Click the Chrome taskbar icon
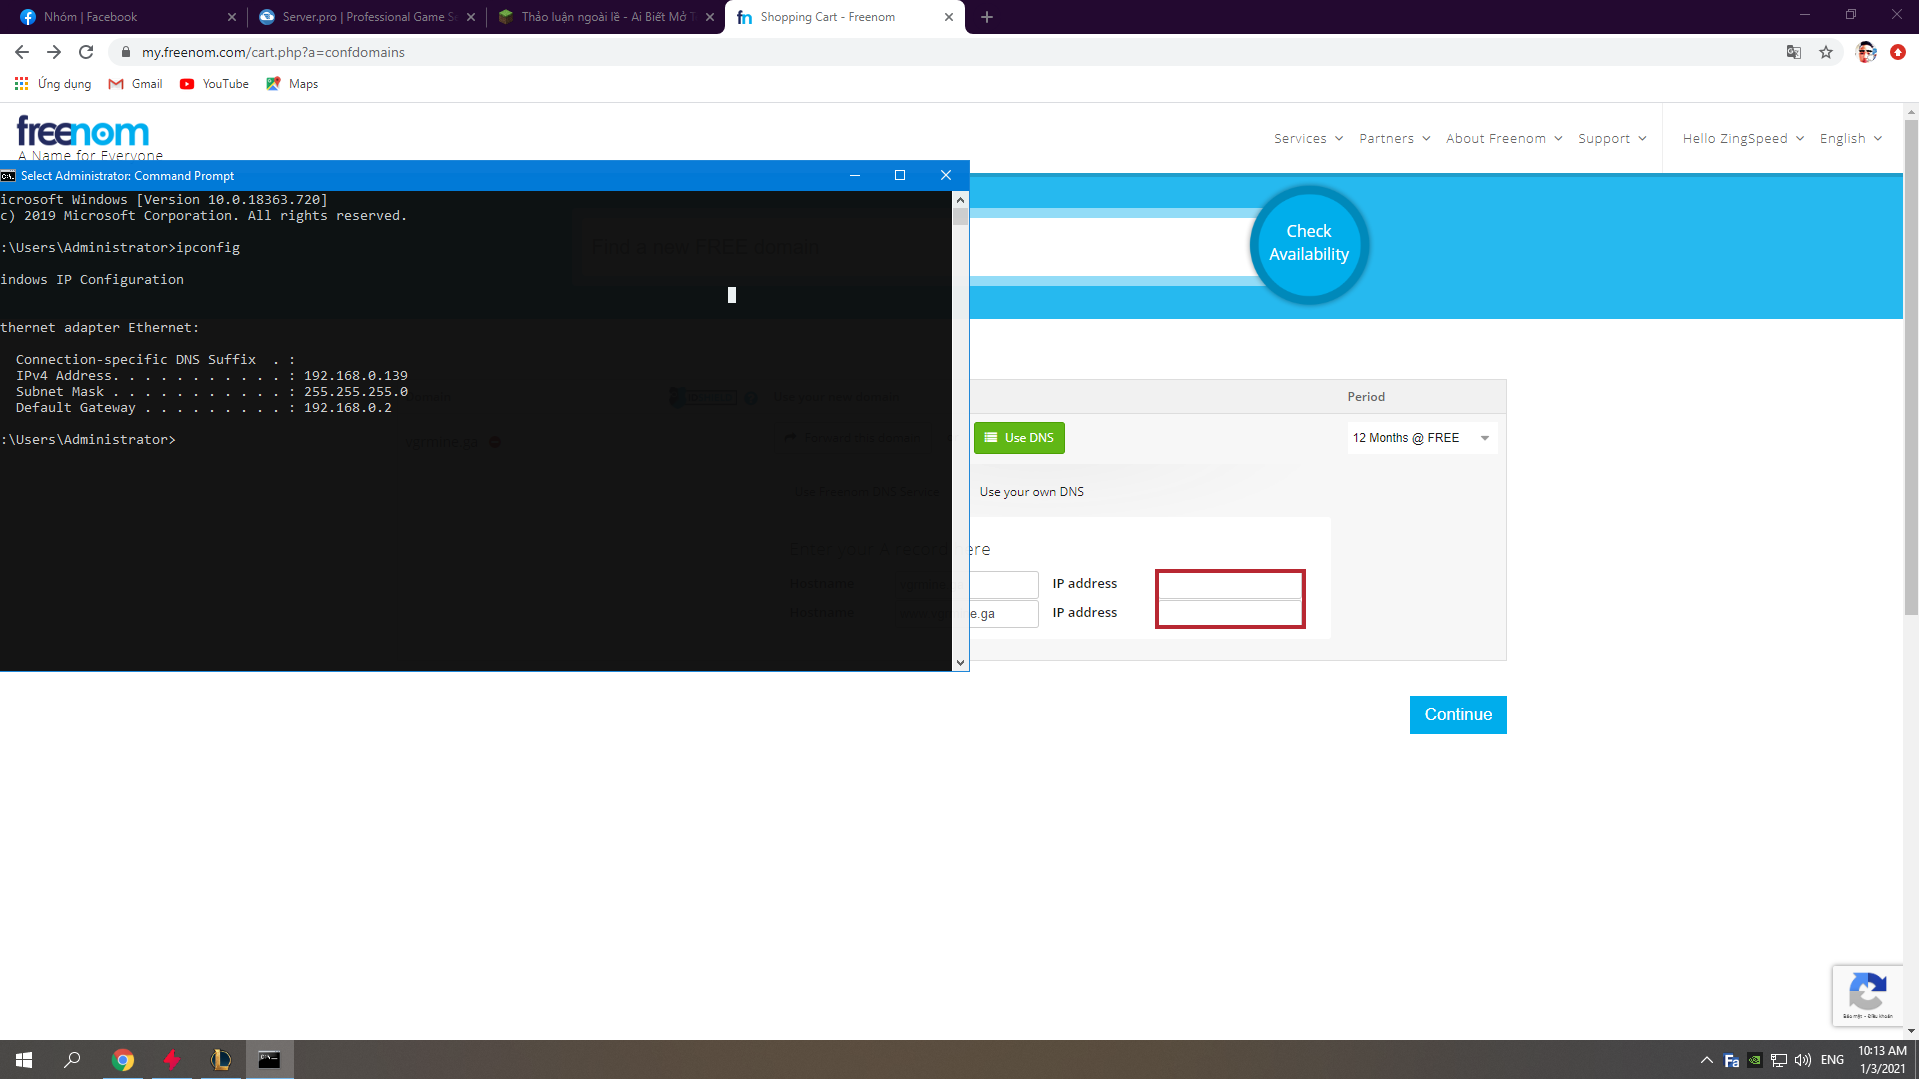Screen dimensions: 1919x1079 coord(123,1060)
